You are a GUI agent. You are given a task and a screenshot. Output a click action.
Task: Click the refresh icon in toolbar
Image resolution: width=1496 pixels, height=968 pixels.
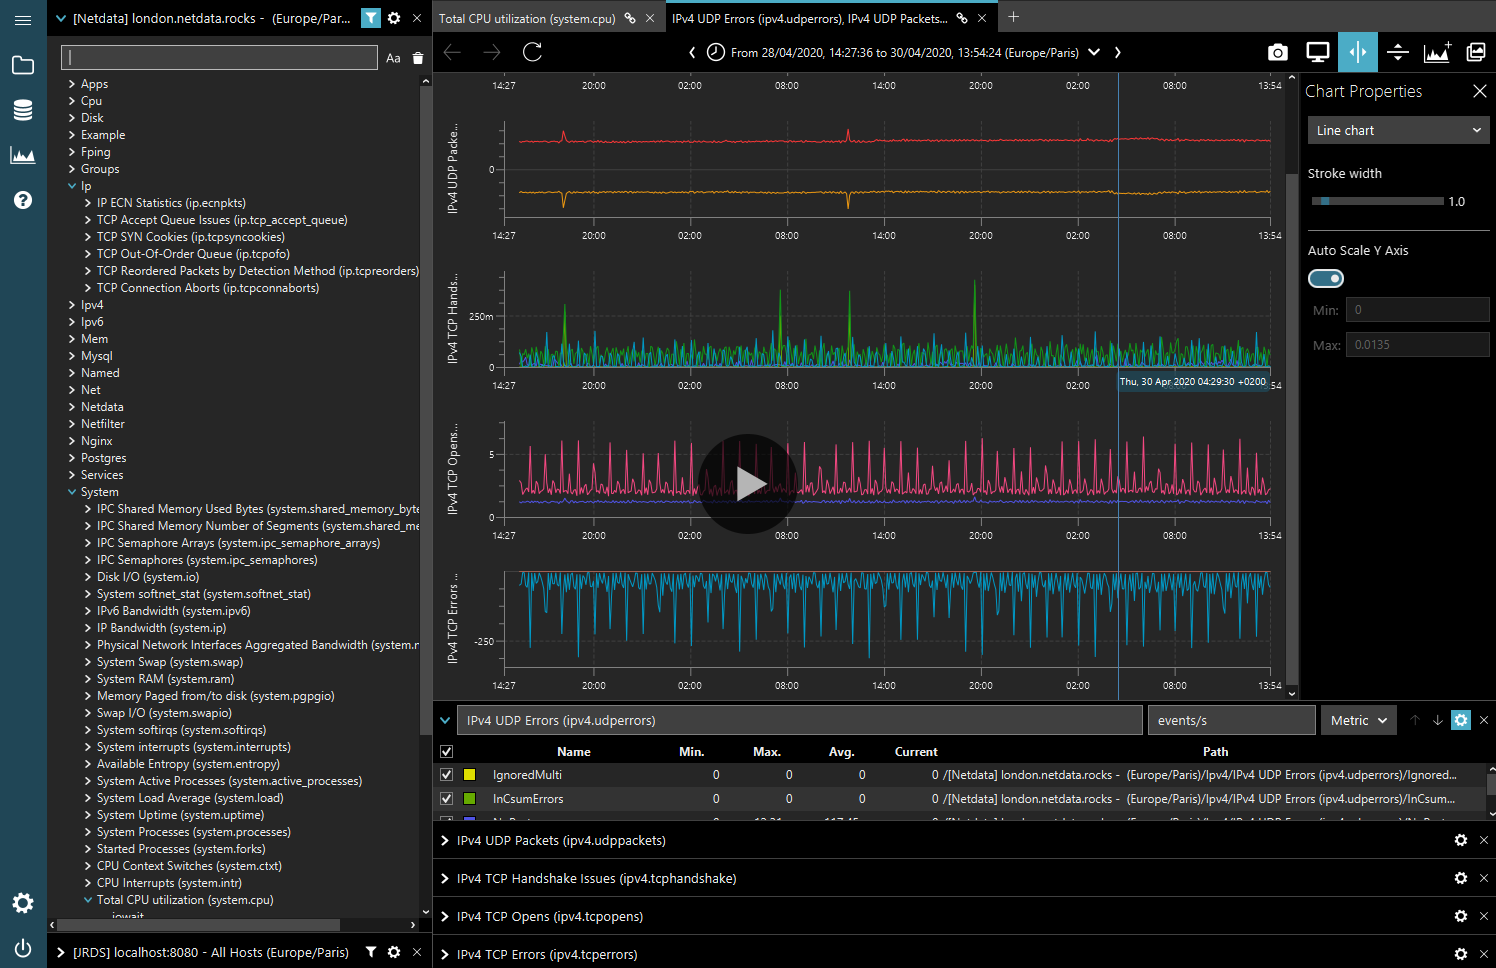[x=532, y=52]
